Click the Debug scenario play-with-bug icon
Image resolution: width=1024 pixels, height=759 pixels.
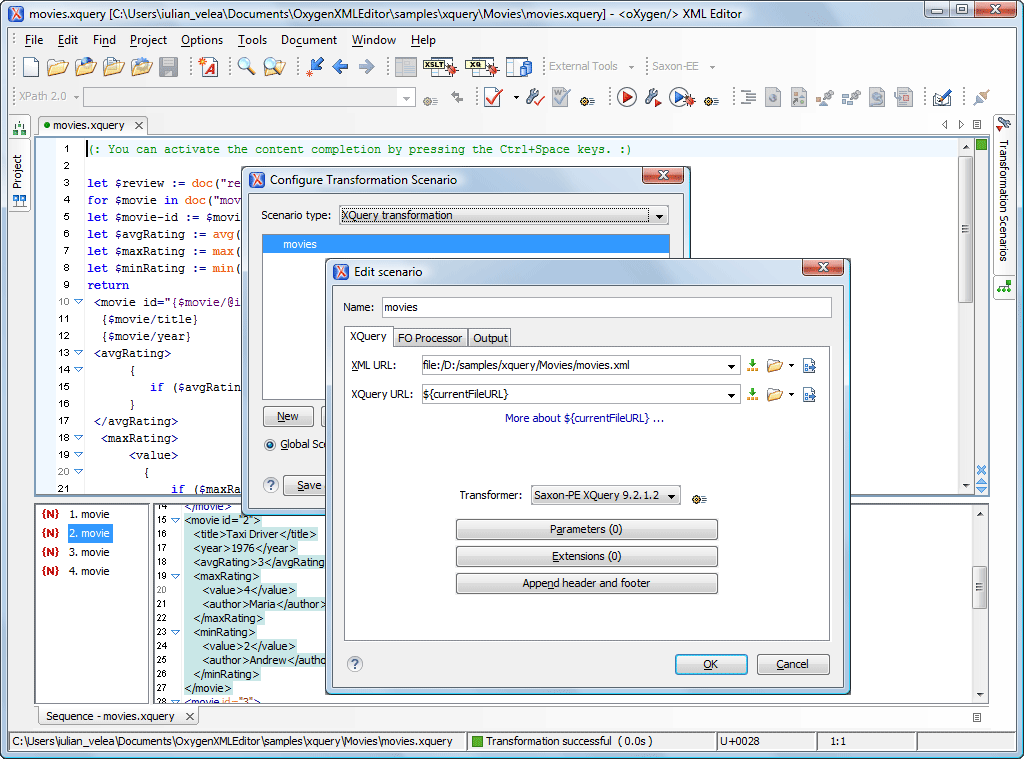(682, 98)
